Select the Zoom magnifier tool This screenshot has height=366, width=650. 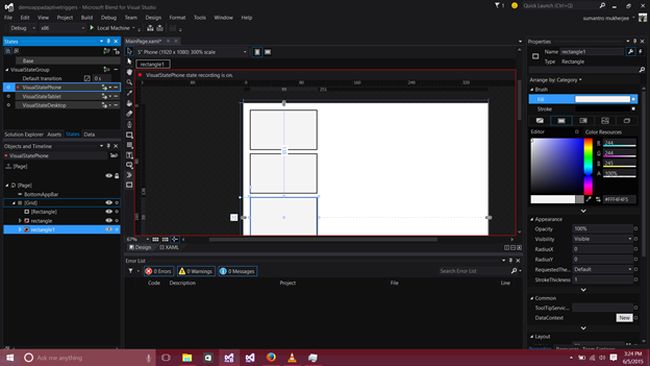click(129, 82)
